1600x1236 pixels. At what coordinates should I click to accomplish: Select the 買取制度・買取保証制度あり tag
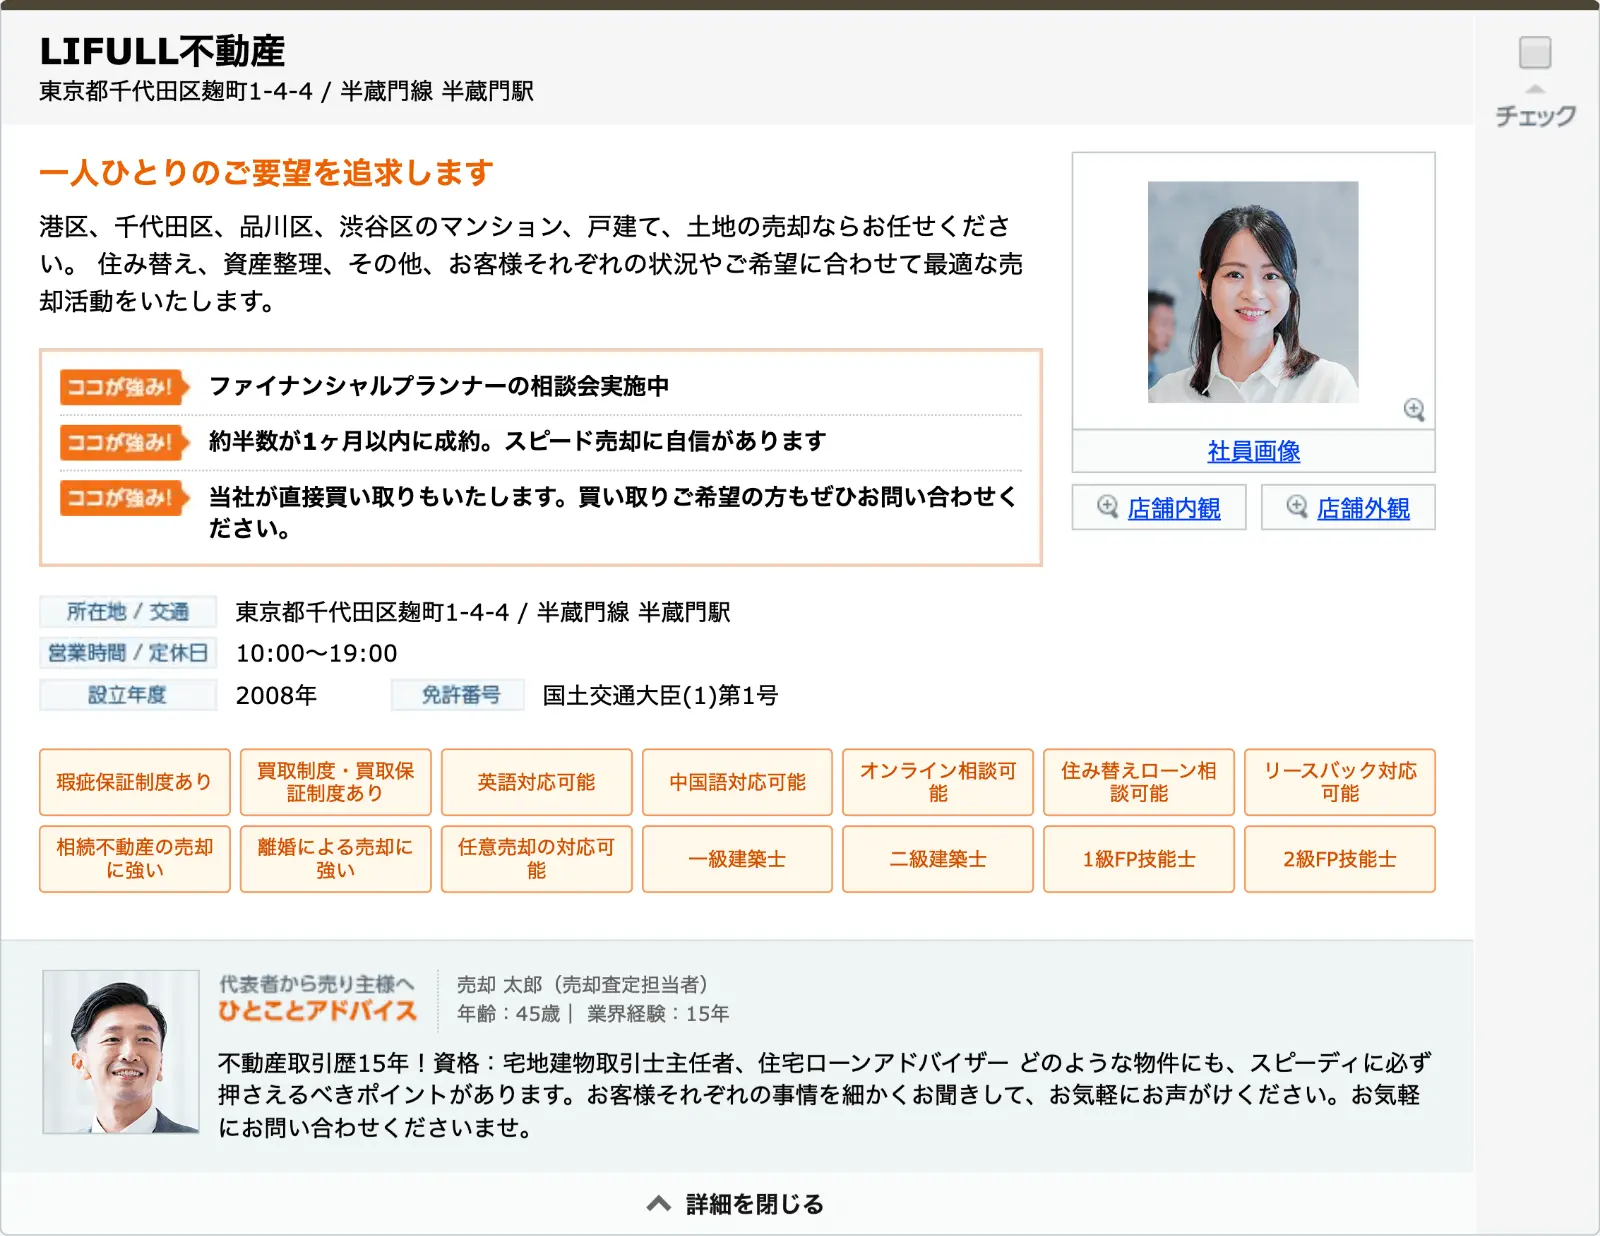(336, 782)
